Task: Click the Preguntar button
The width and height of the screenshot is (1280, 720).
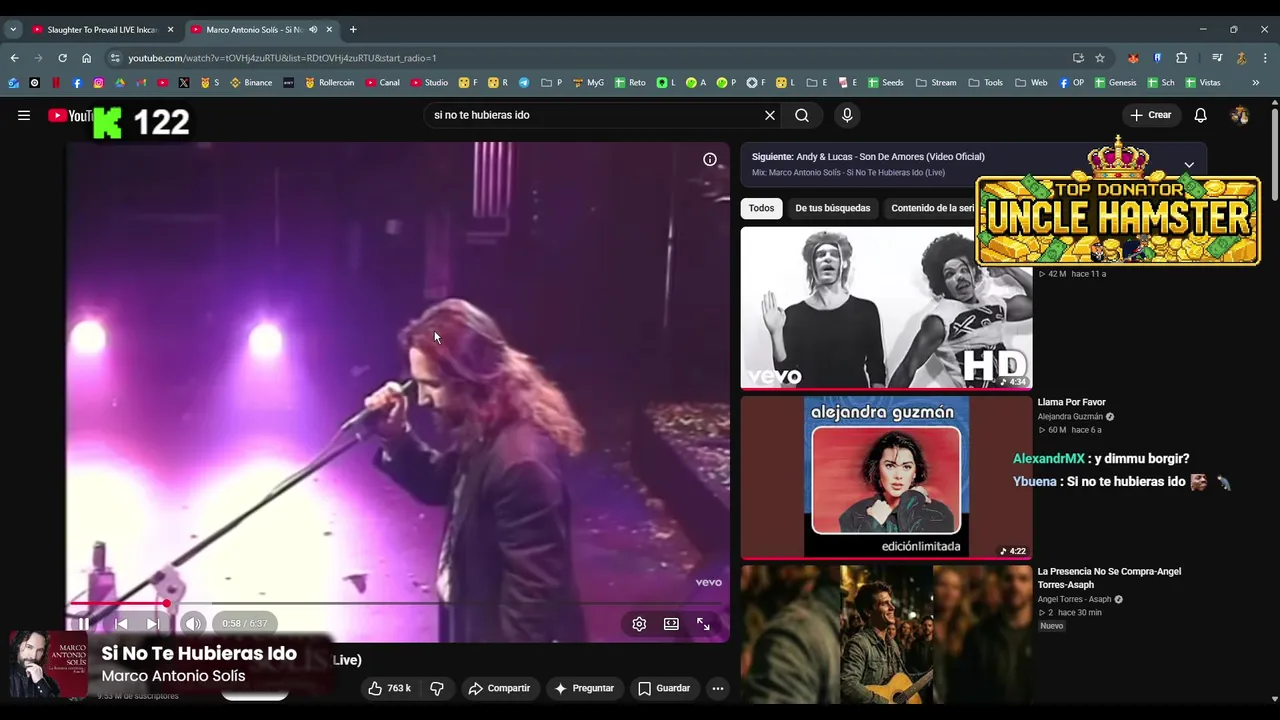Action: (x=584, y=688)
